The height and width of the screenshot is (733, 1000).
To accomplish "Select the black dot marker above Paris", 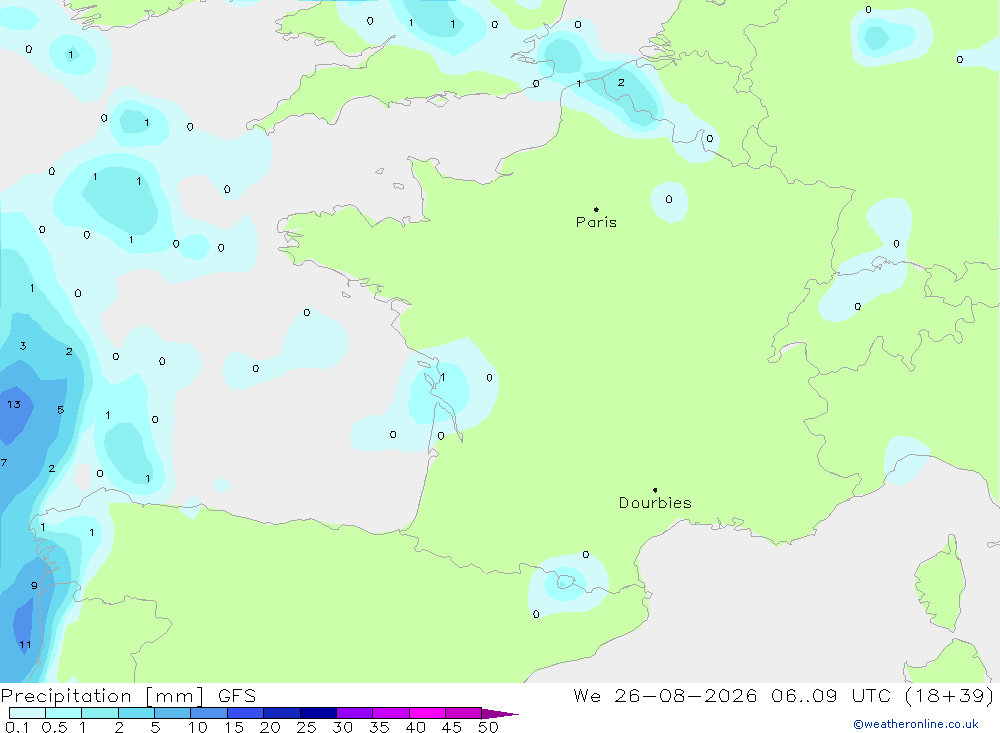I will pos(596,209).
